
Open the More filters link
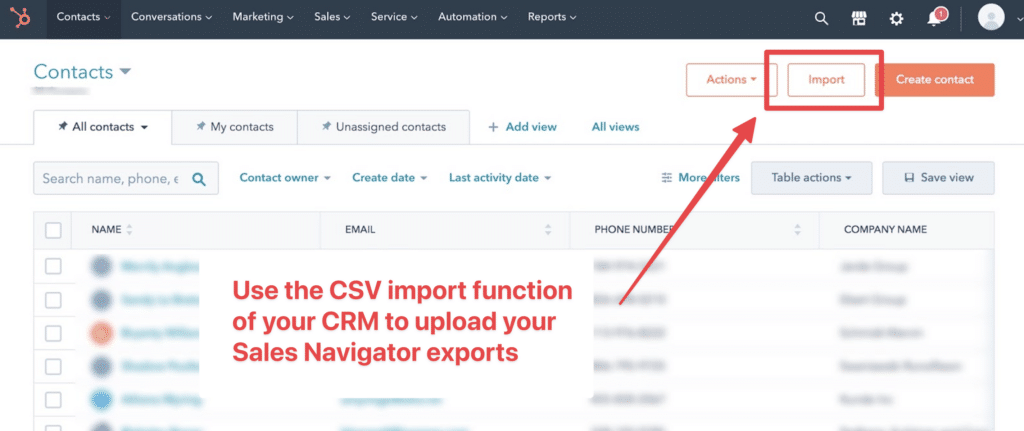(x=701, y=178)
